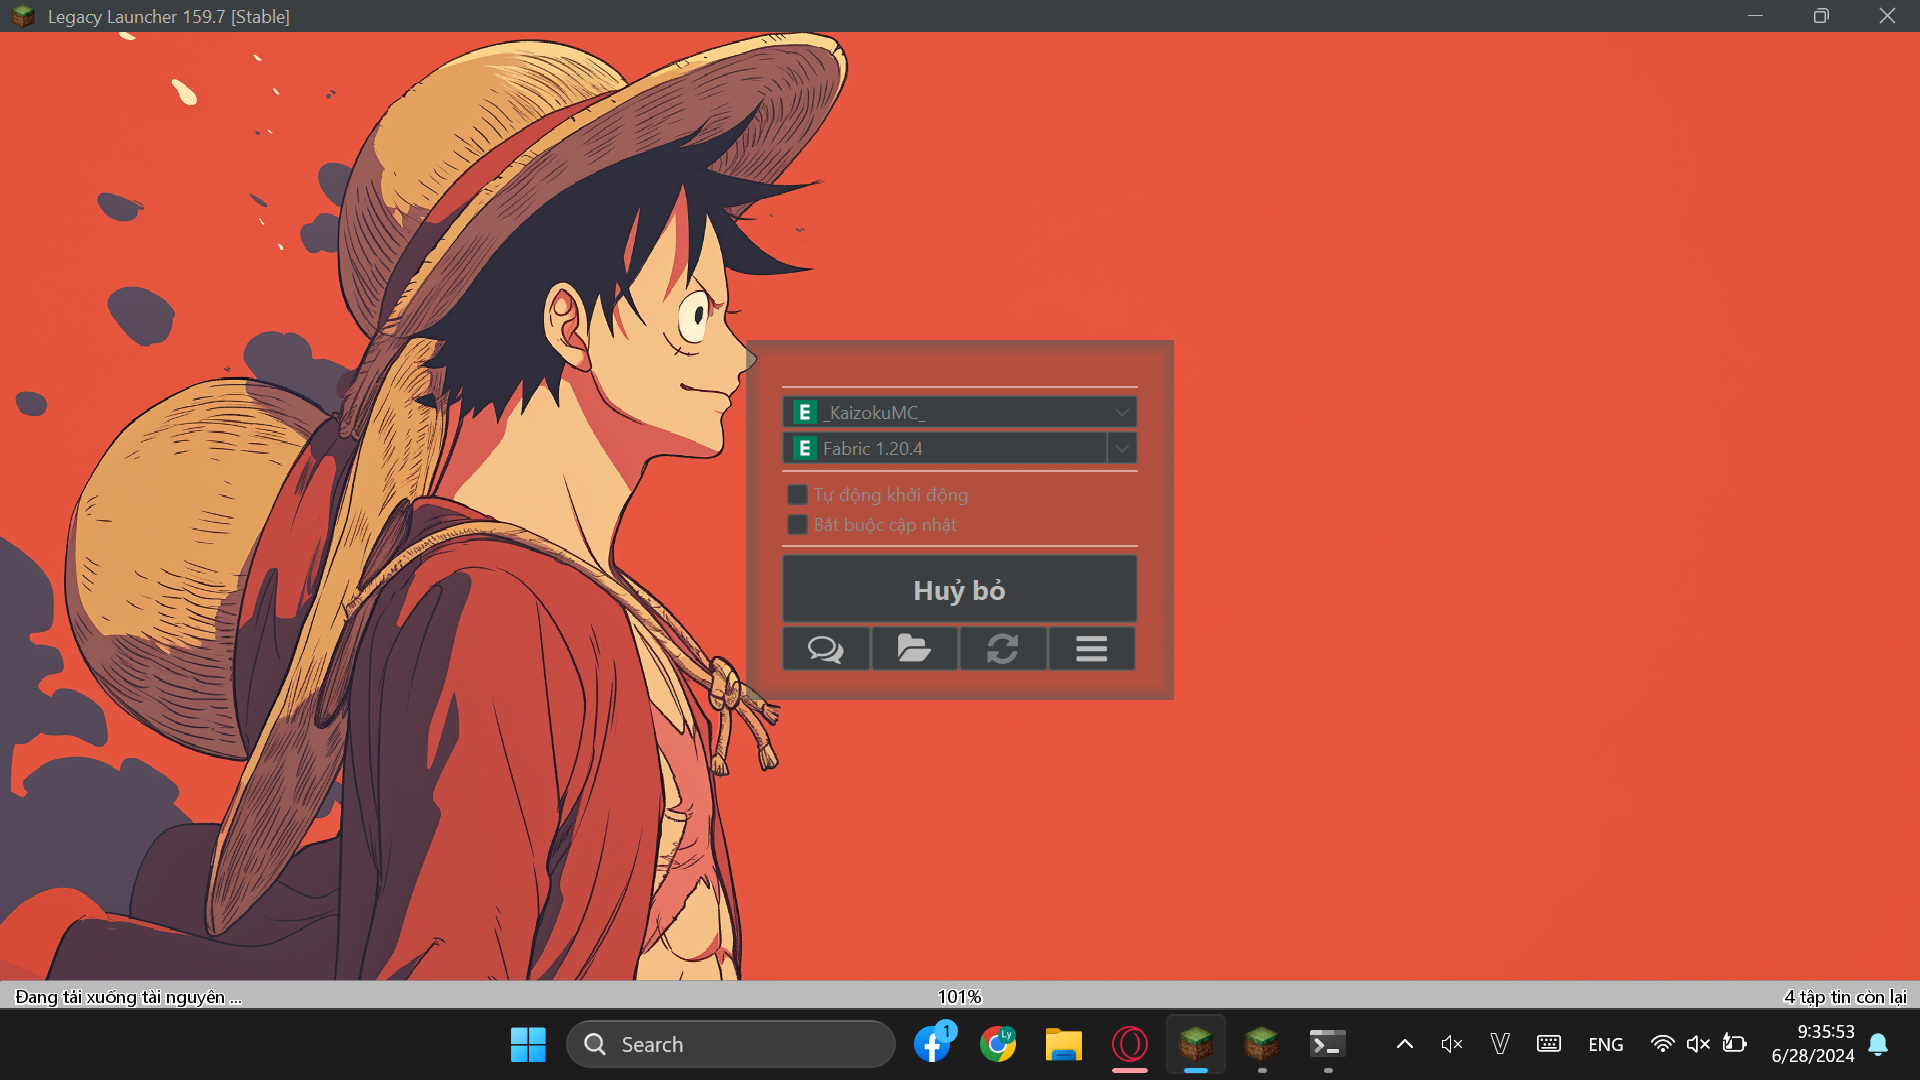Open the clock showing 9:35:53
Image resolution: width=1920 pixels, height=1080 pixels.
(1813, 1044)
